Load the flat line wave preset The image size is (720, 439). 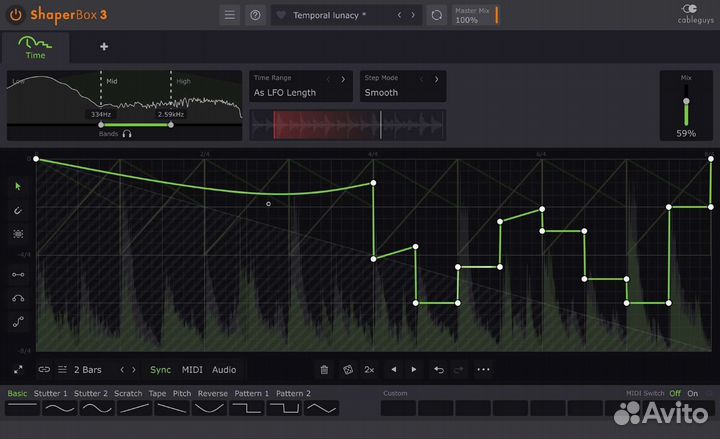(x=22, y=408)
